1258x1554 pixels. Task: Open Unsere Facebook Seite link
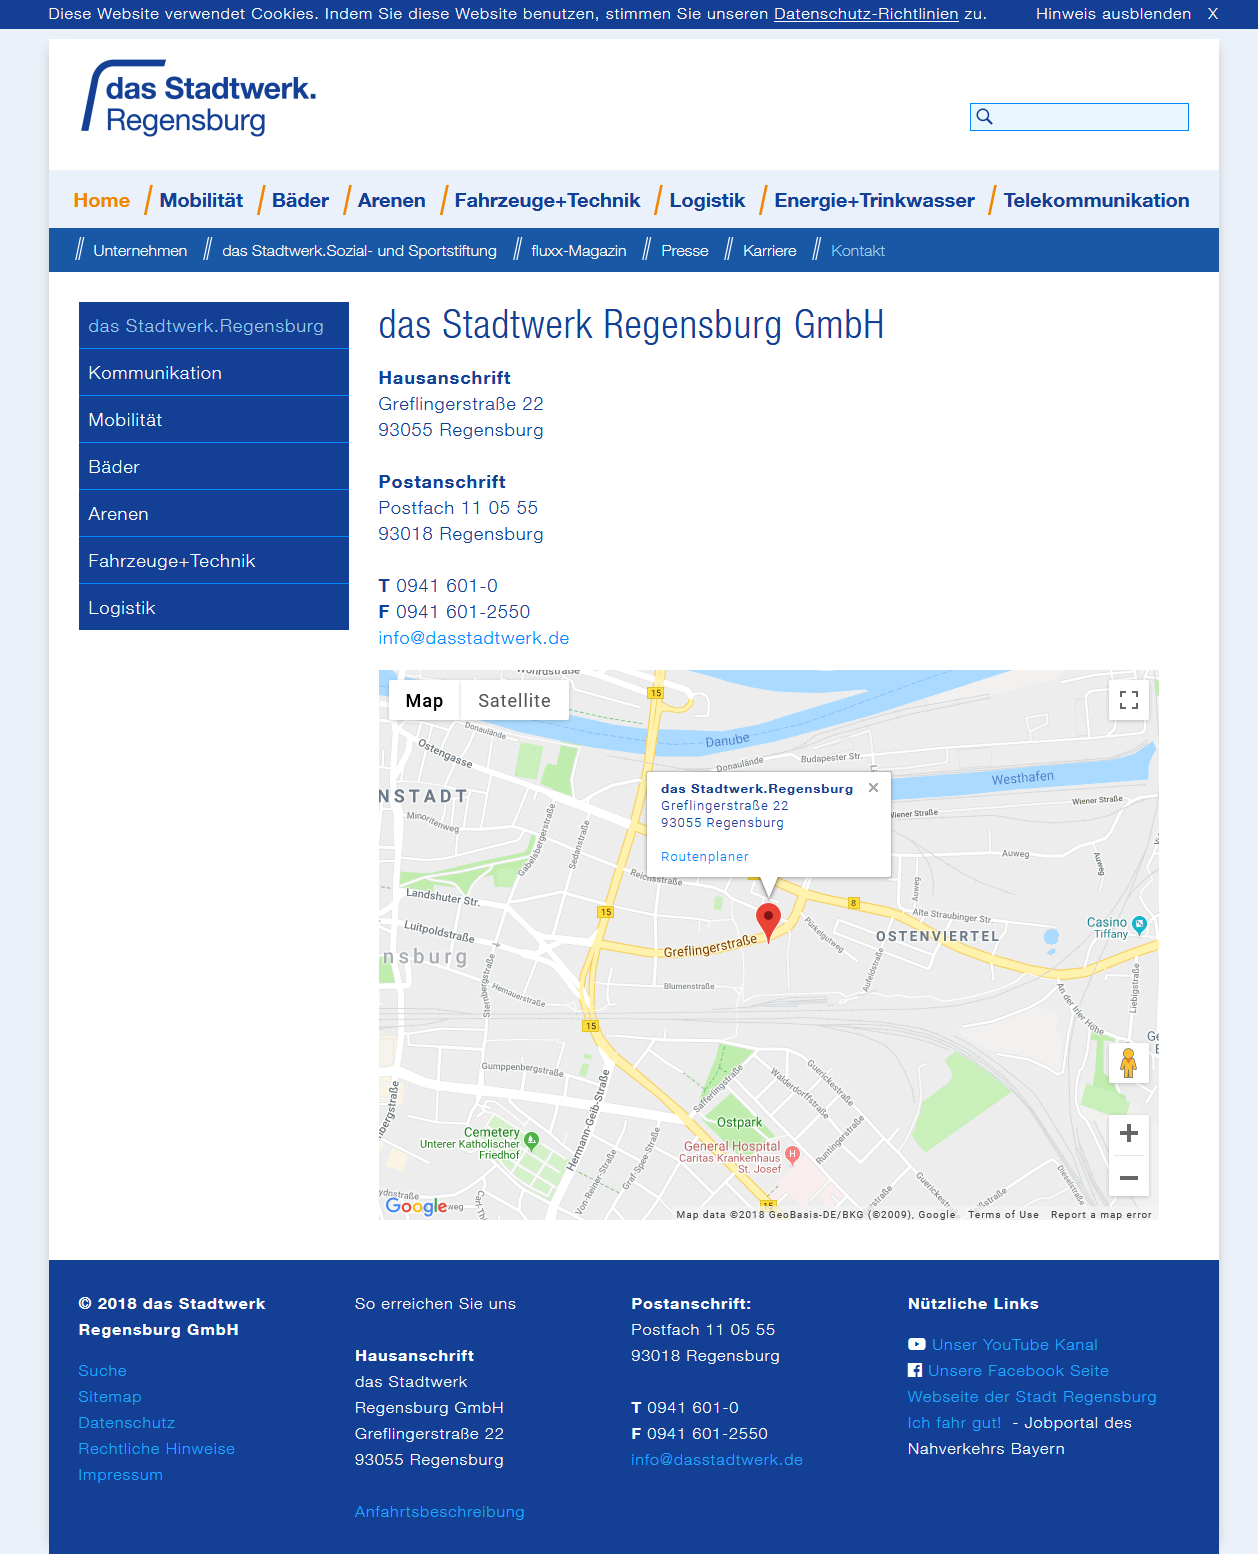coord(1018,1370)
